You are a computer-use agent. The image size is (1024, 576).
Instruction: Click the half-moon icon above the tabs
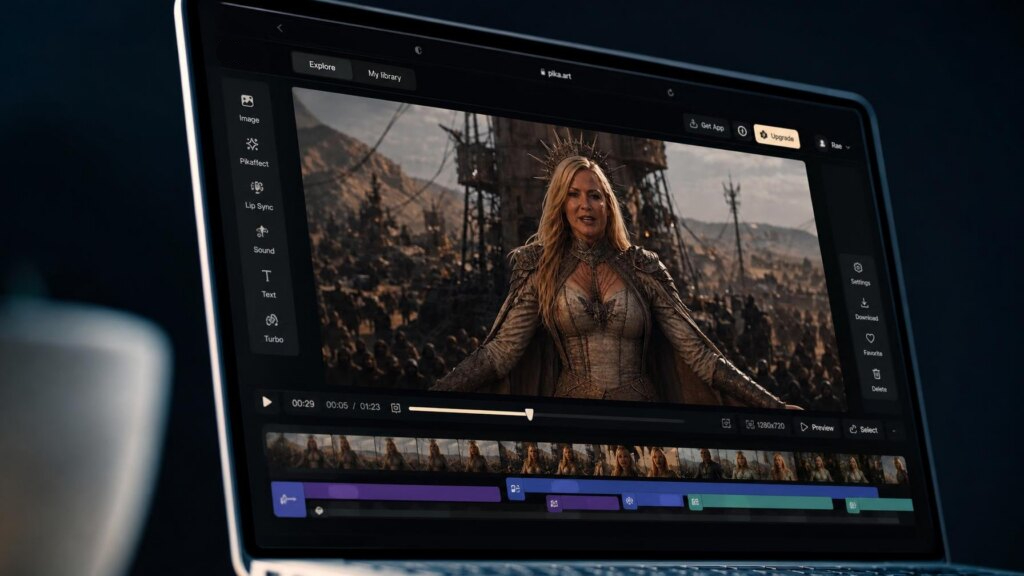point(418,50)
